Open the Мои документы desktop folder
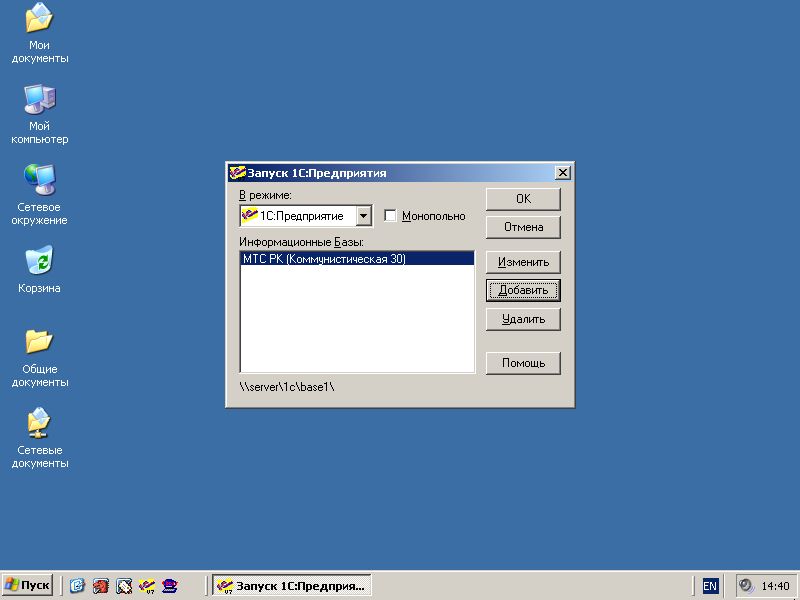 [x=40, y=20]
